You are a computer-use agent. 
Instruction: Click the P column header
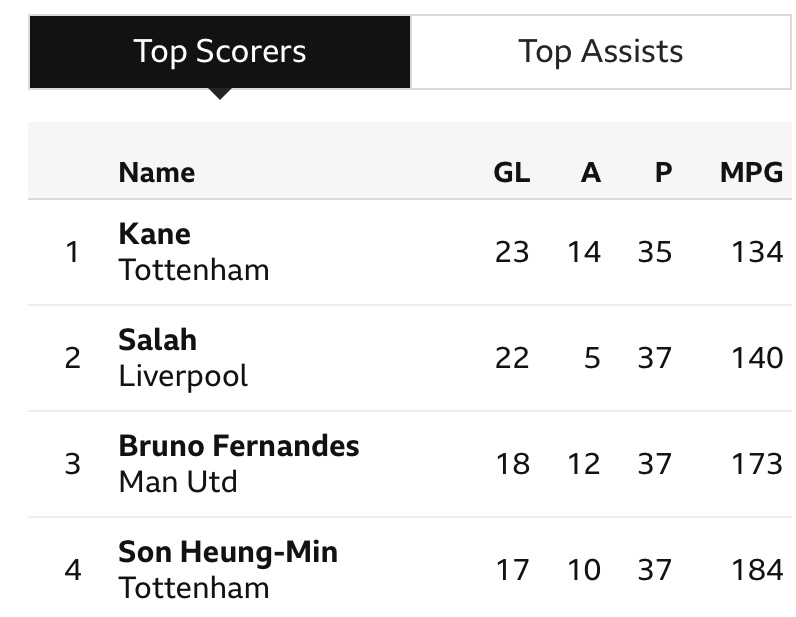[x=663, y=172]
